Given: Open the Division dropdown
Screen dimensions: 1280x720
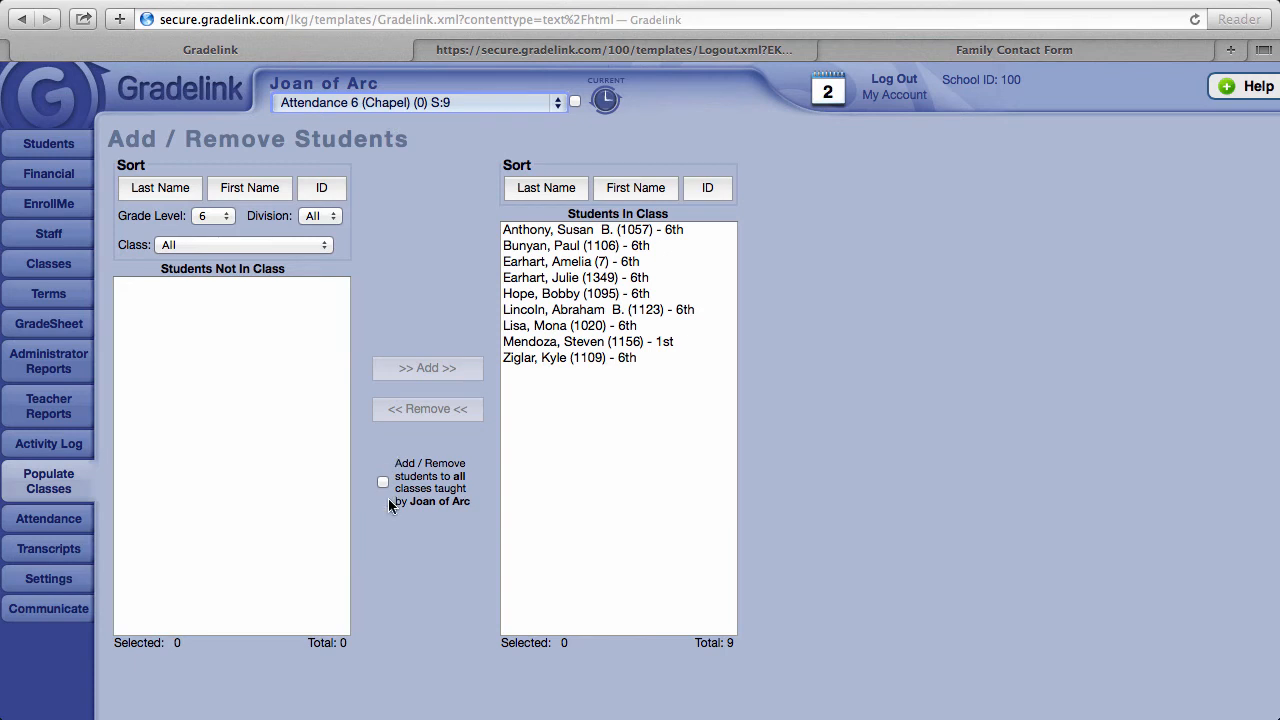Looking at the screenshot, I should (x=320, y=216).
